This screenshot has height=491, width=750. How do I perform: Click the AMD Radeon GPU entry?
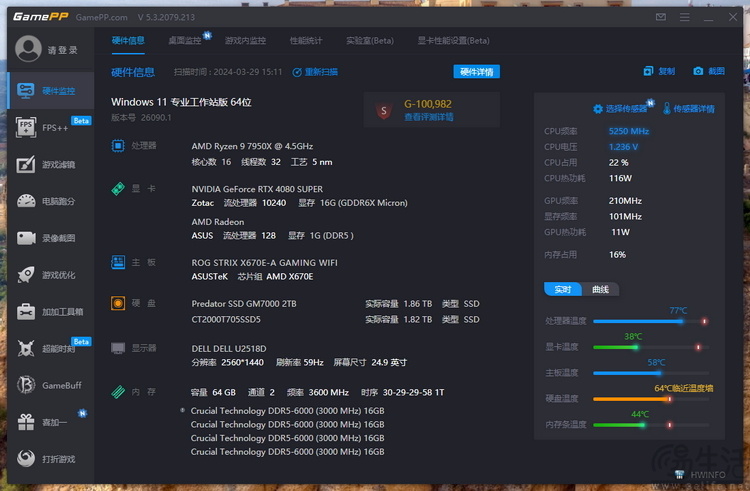coord(218,222)
